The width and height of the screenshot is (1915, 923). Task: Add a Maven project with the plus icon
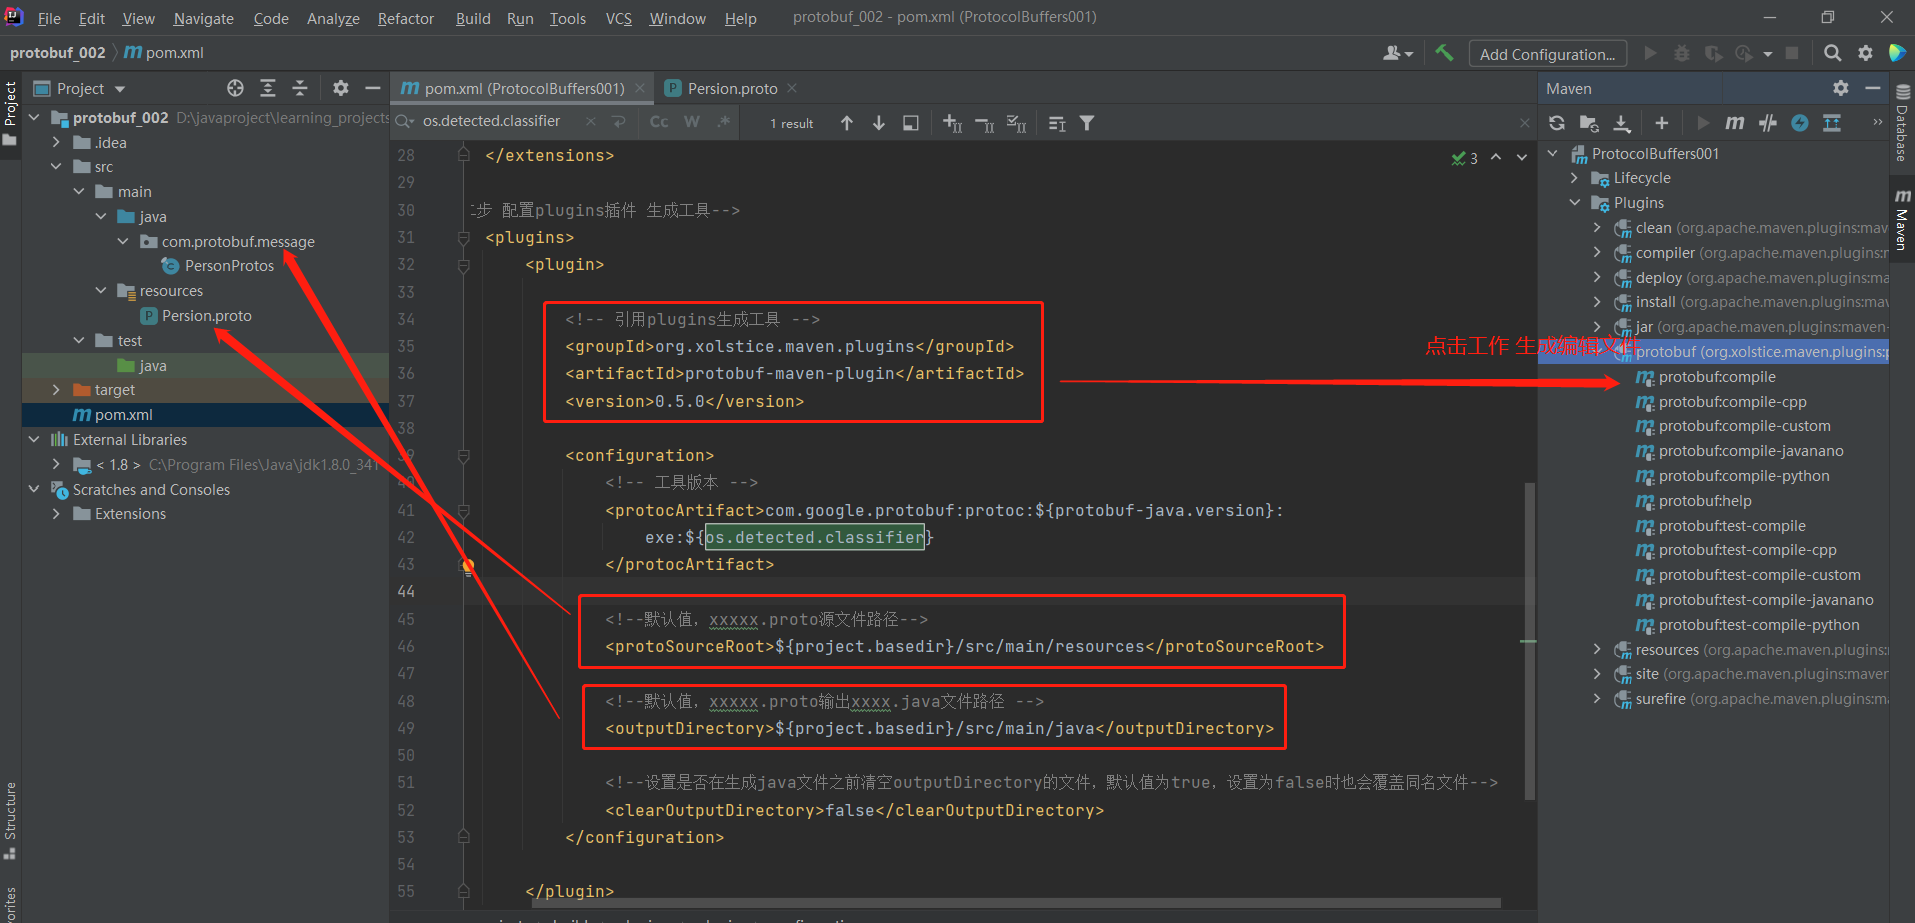pyautogui.click(x=1661, y=122)
